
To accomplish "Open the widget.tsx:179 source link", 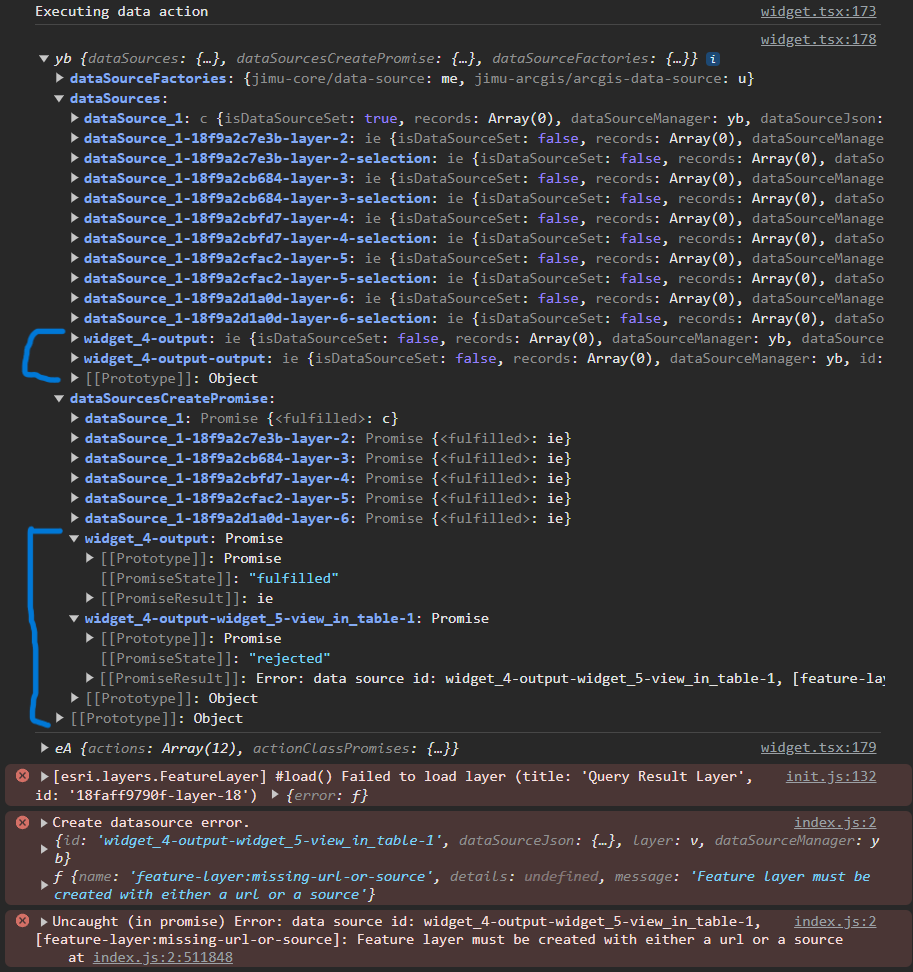I will tap(818, 747).
